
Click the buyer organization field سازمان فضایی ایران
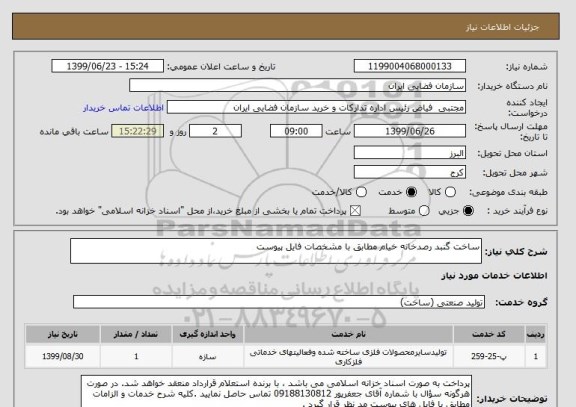(x=298, y=86)
